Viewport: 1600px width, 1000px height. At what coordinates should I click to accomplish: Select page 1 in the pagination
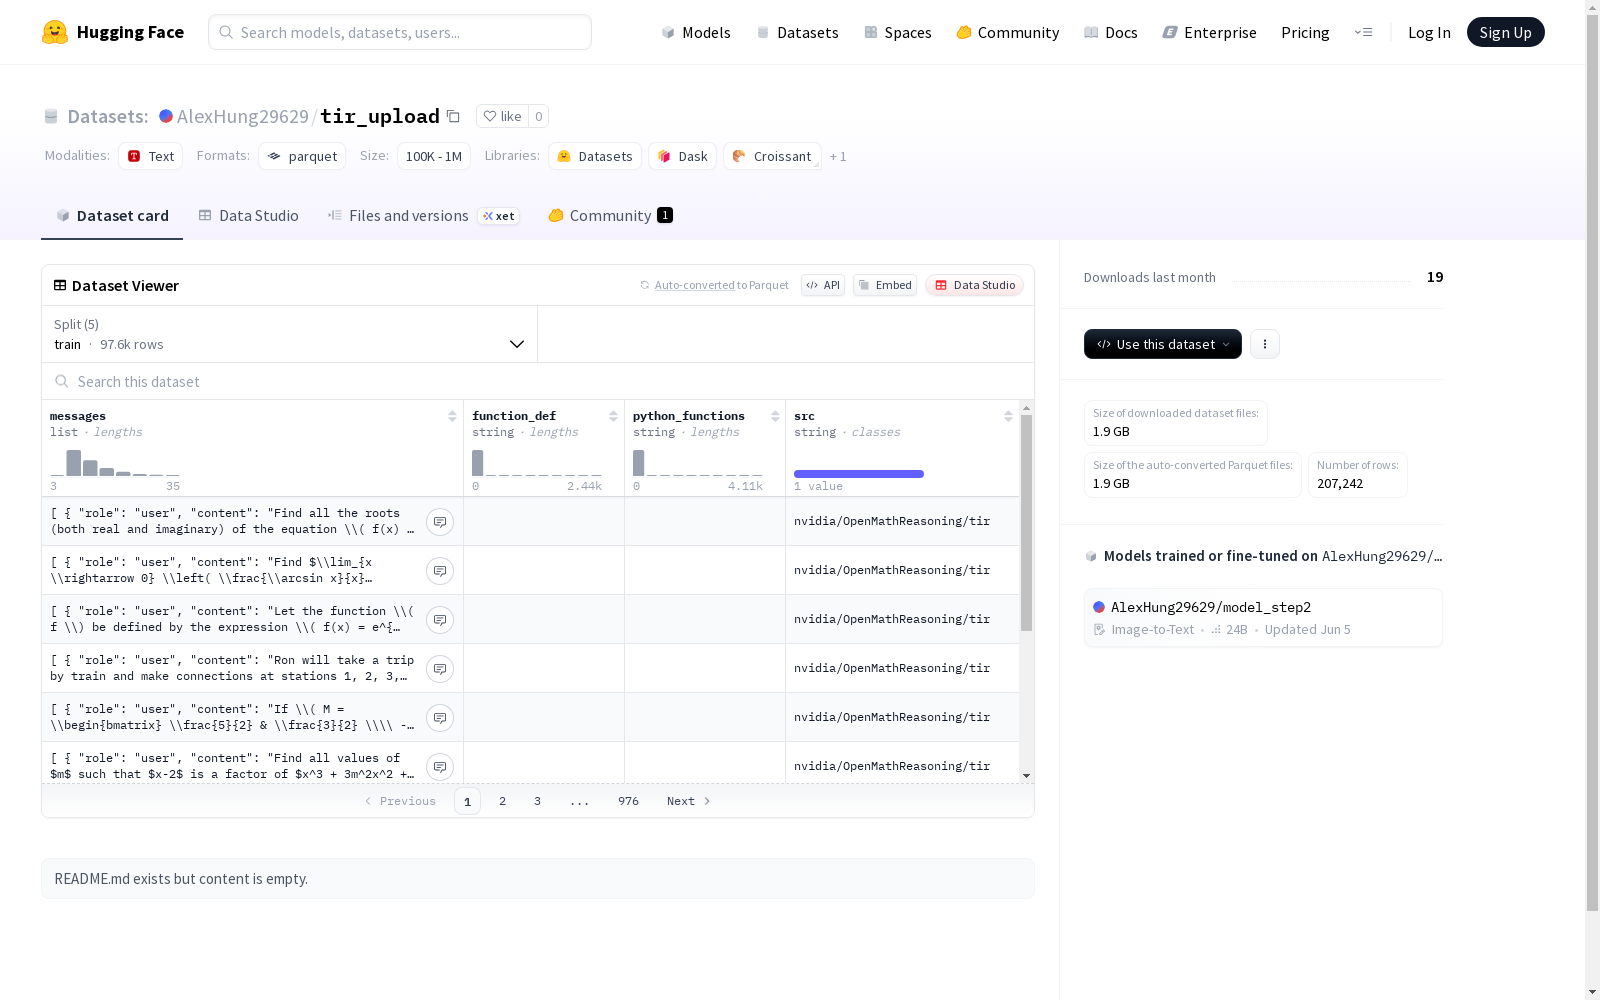467,801
